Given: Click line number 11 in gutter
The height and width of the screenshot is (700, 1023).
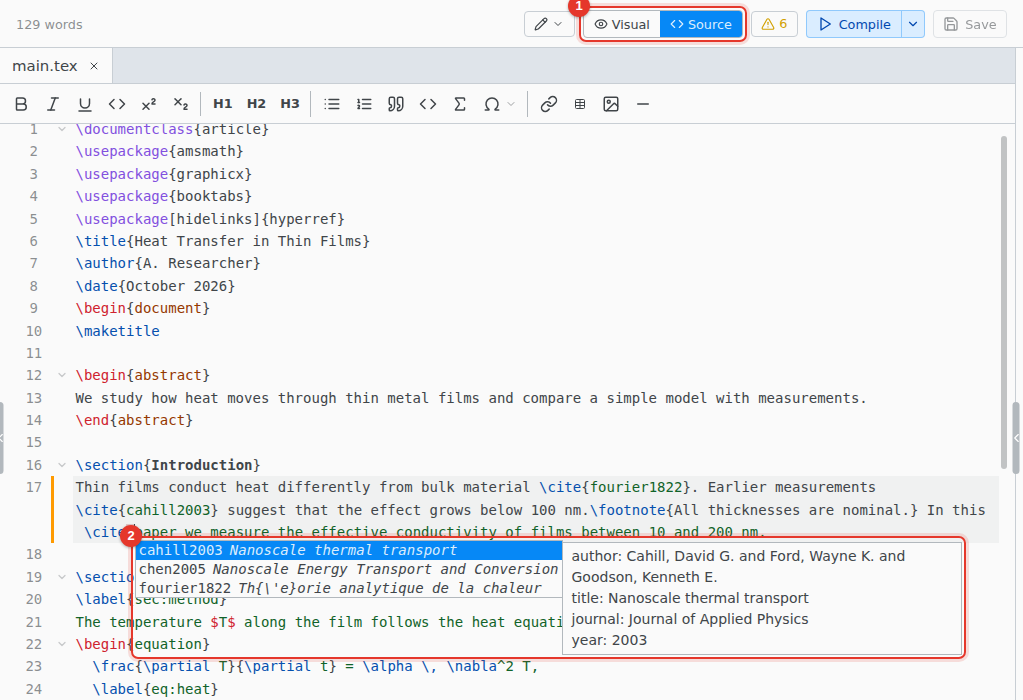Looking at the screenshot, I should (x=34, y=353).
